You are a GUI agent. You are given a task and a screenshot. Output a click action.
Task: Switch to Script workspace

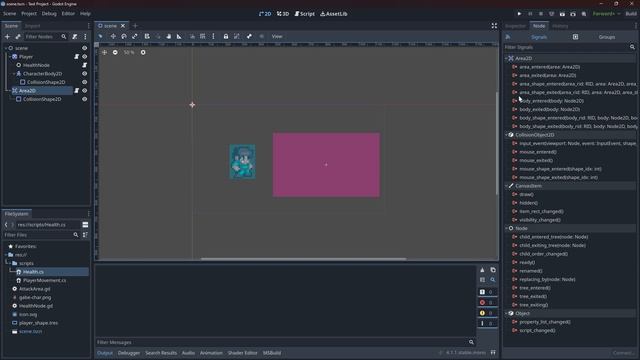coord(304,14)
